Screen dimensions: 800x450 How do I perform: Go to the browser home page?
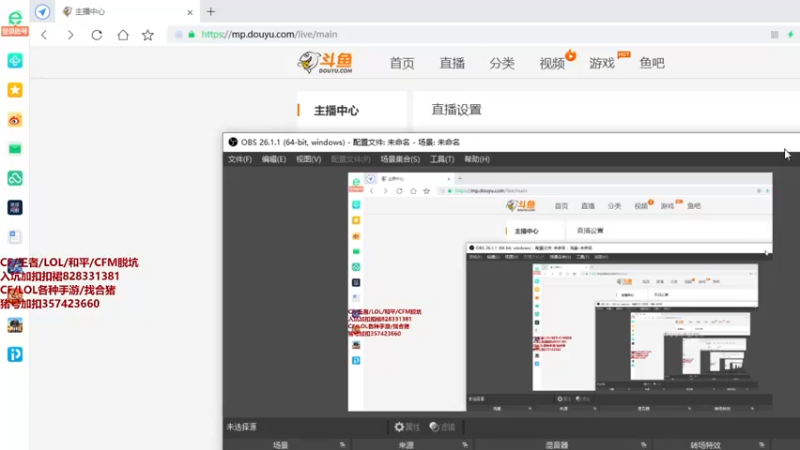point(123,35)
